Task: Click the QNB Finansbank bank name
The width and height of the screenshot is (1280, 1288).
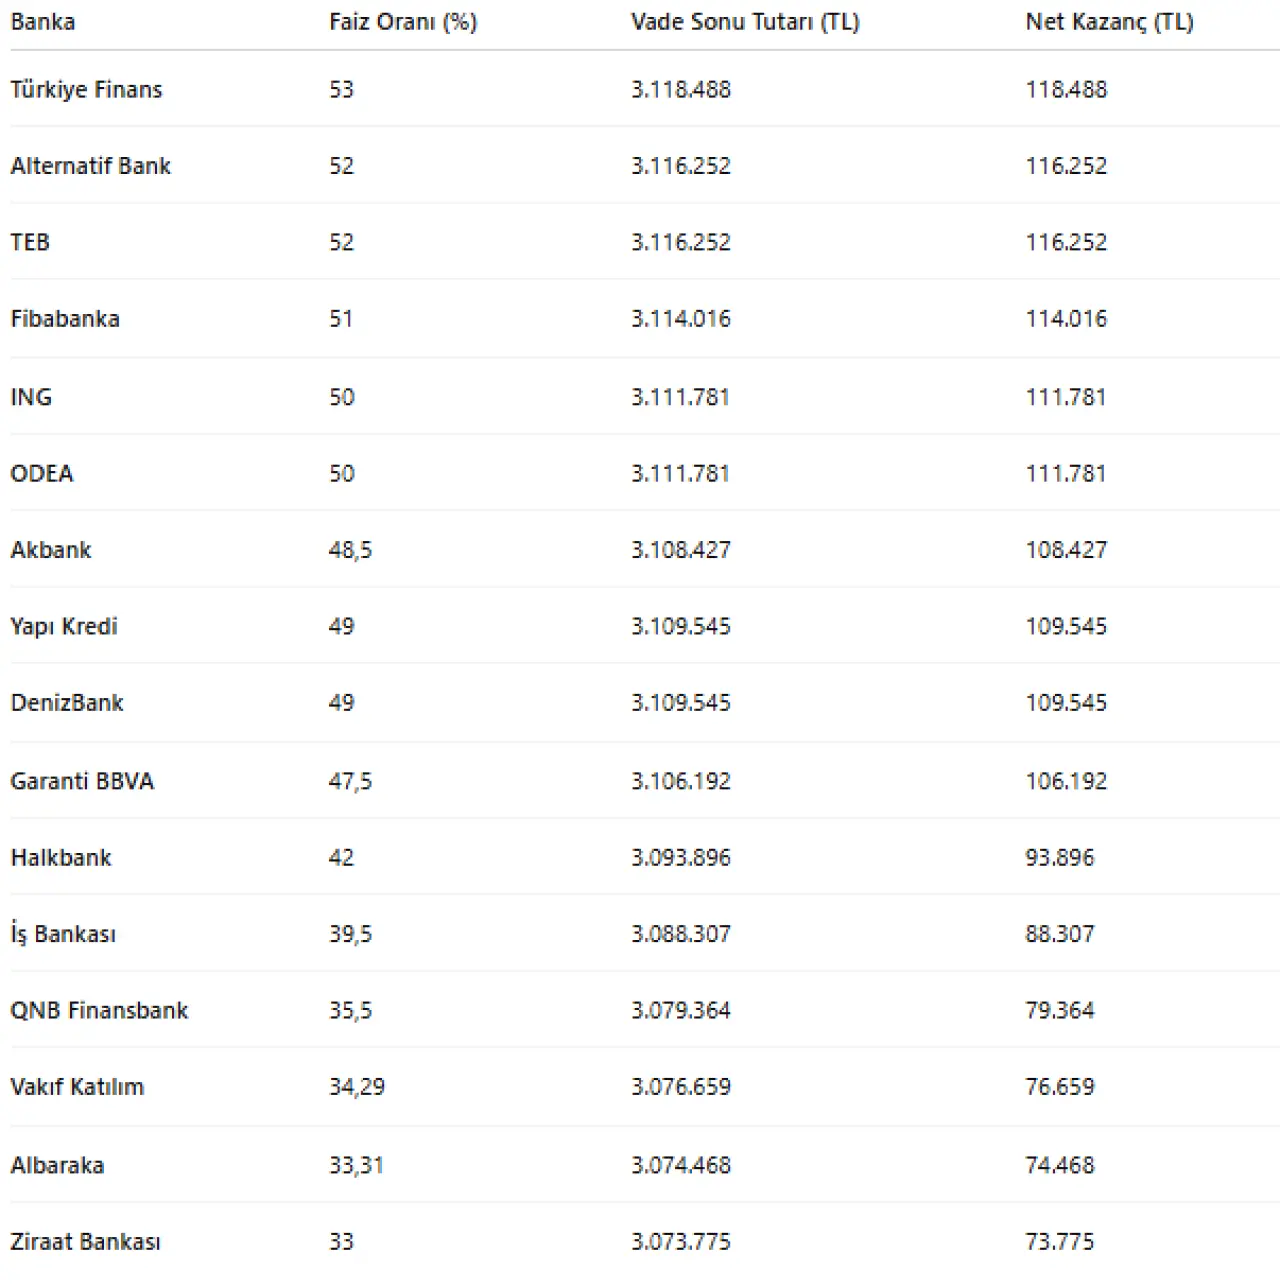Action: coord(99,1011)
